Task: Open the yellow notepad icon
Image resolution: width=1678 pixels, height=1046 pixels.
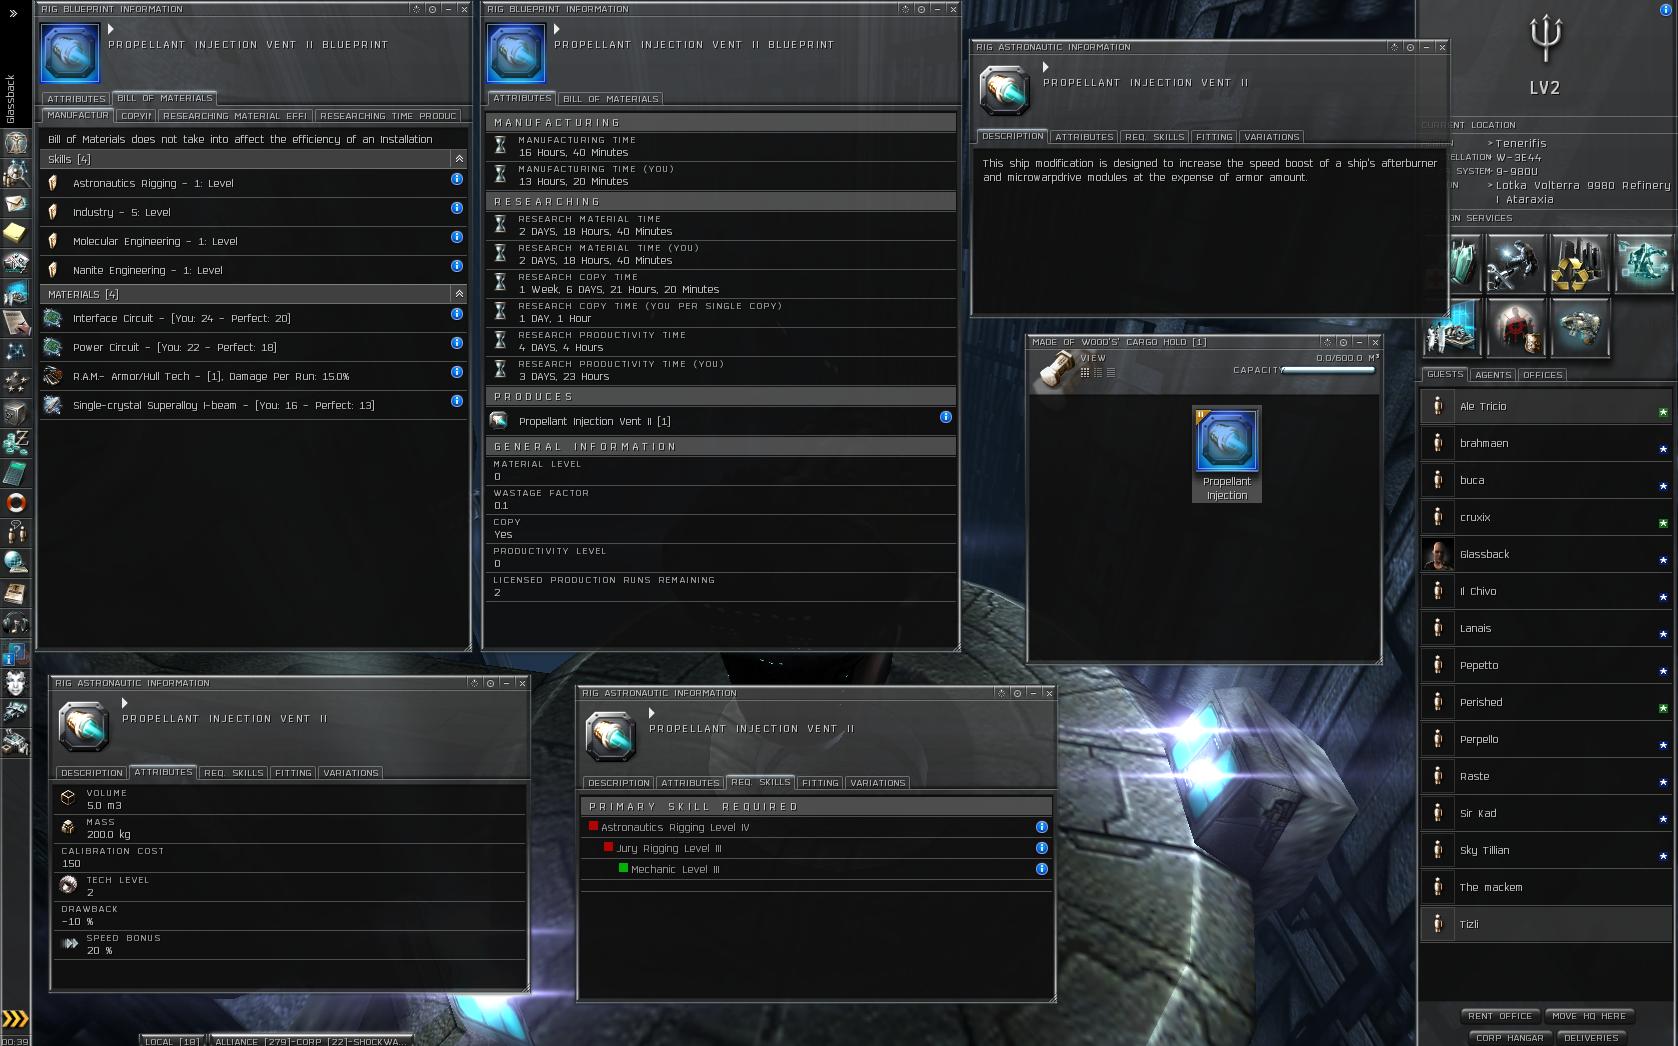Action: point(15,233)
